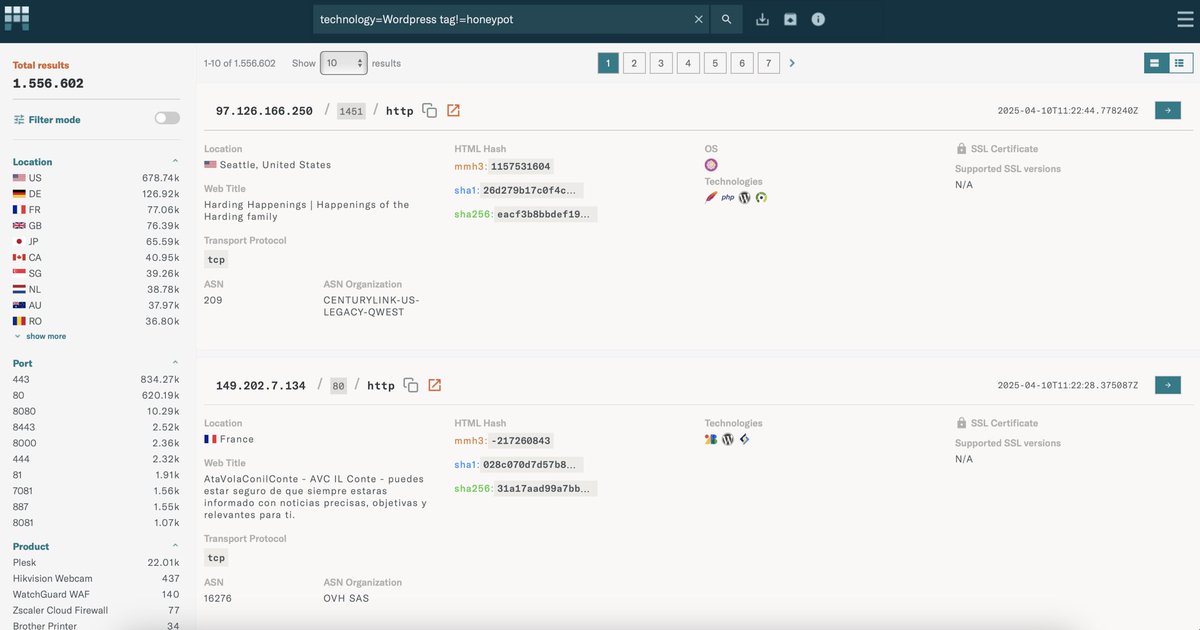Filter by US location
The image size is (1200, 630).
coord(96,178)
